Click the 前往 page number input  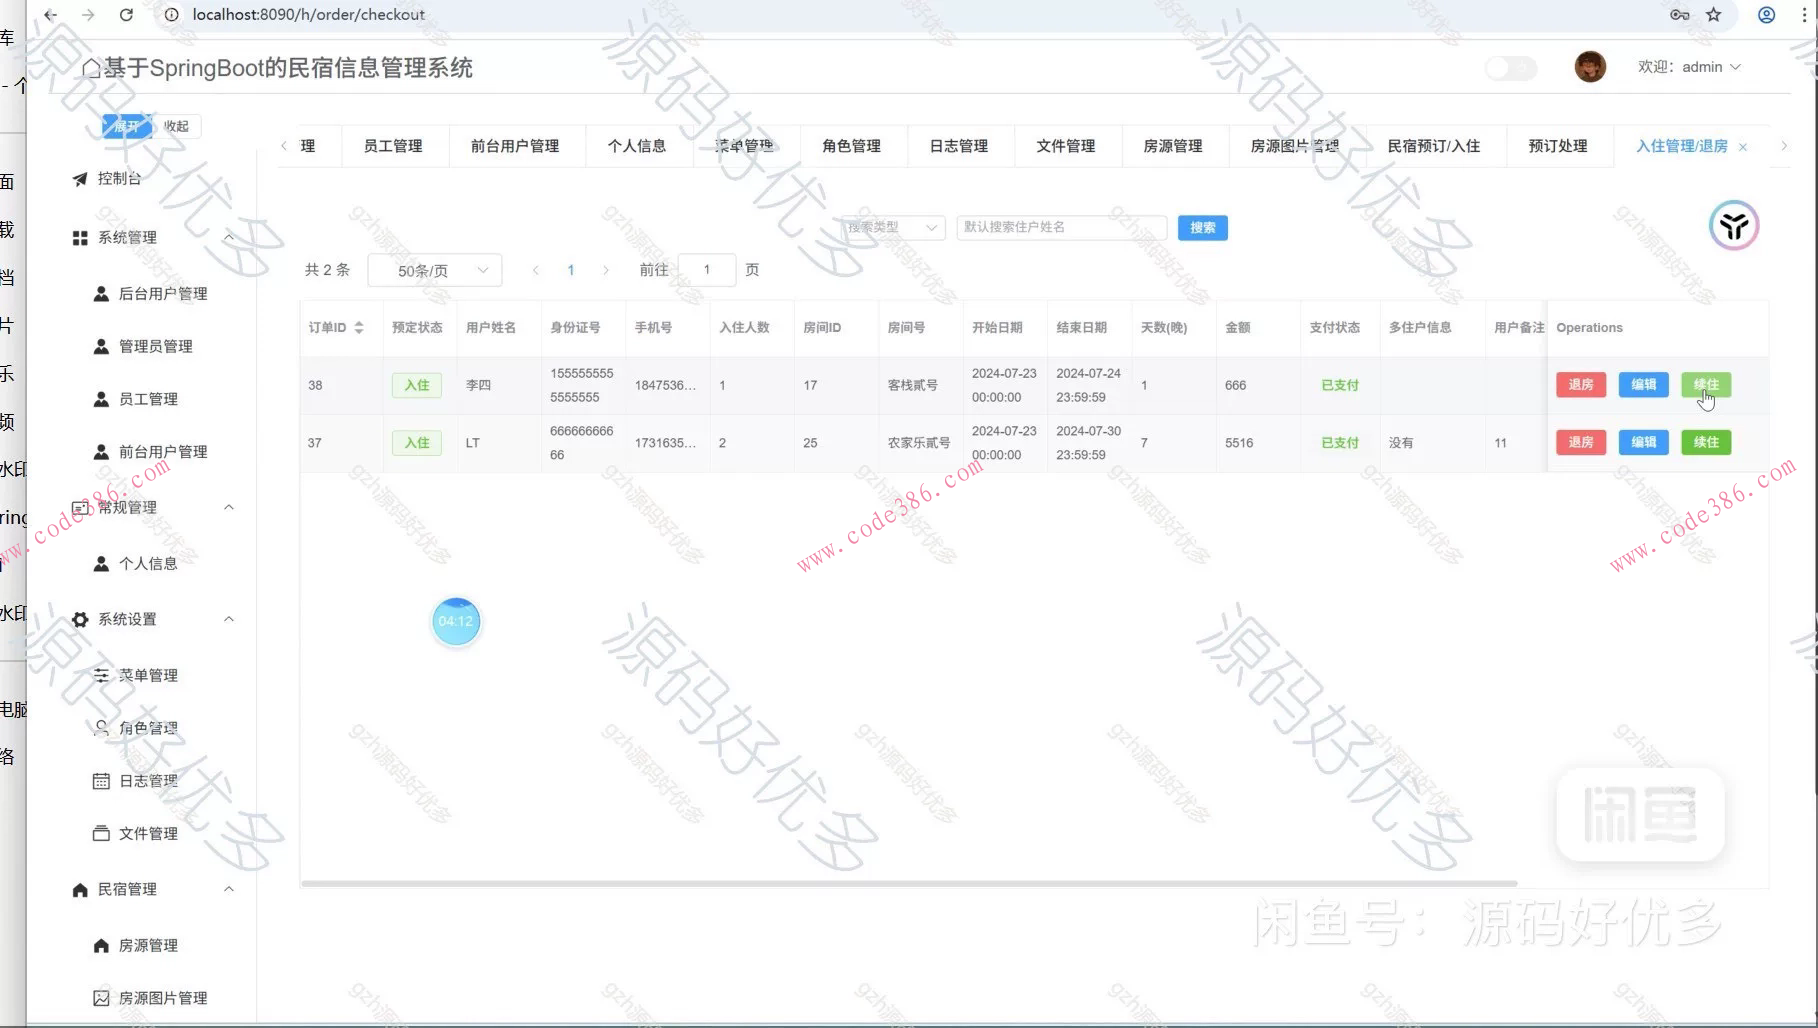point(707,270)
